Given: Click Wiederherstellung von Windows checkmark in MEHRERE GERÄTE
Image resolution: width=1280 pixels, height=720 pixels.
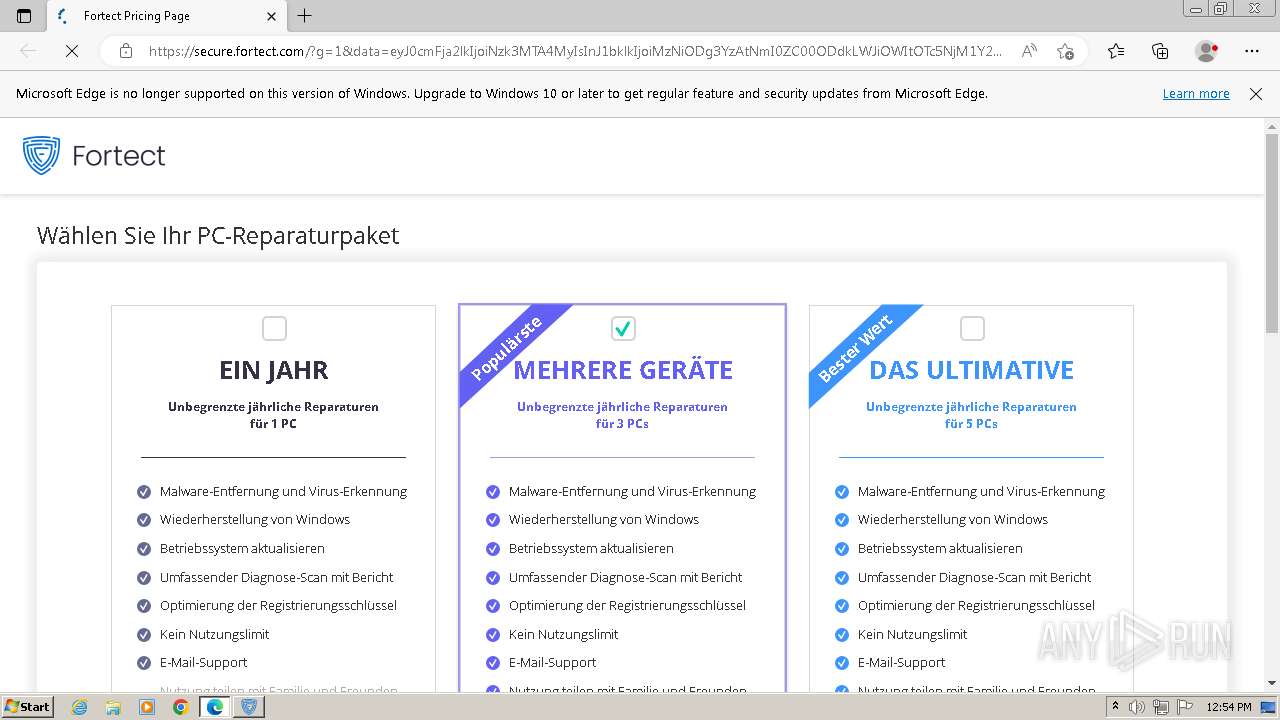Looking at the screenshot, I should (x=492, y=520).
